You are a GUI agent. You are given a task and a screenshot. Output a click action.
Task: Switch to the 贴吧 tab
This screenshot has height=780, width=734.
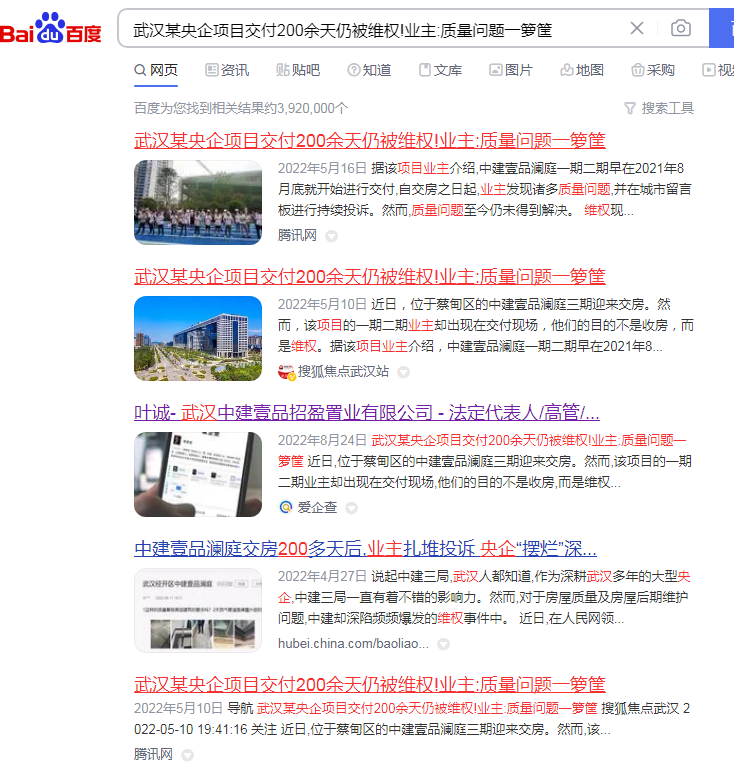[x=298, y=70]
